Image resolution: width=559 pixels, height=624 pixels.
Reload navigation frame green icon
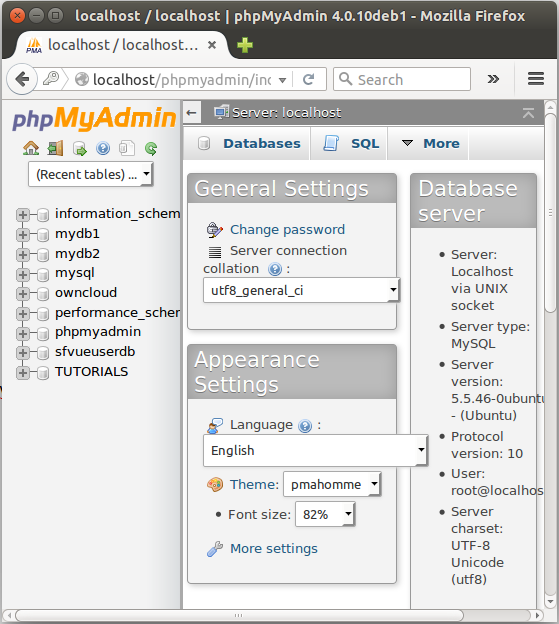151,149
